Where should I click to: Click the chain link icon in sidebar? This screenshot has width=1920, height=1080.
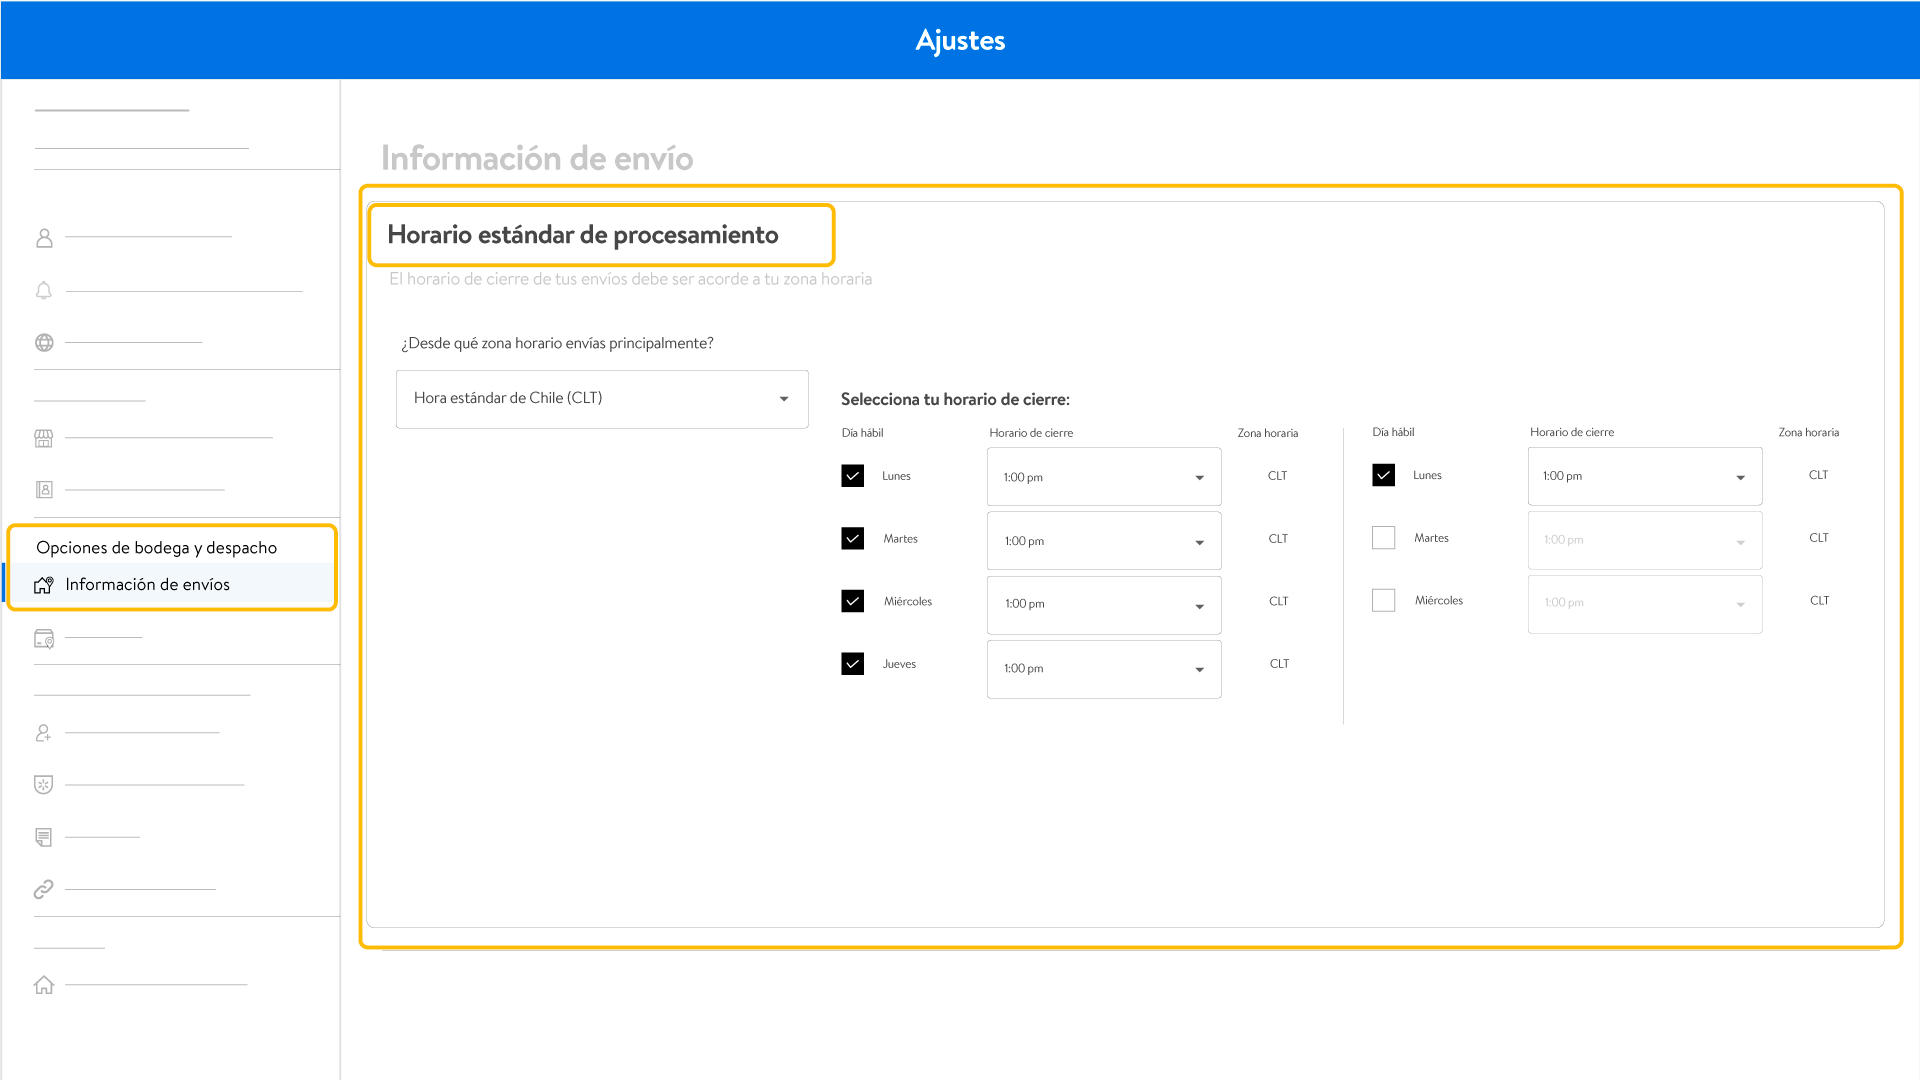tap(44, 889)
